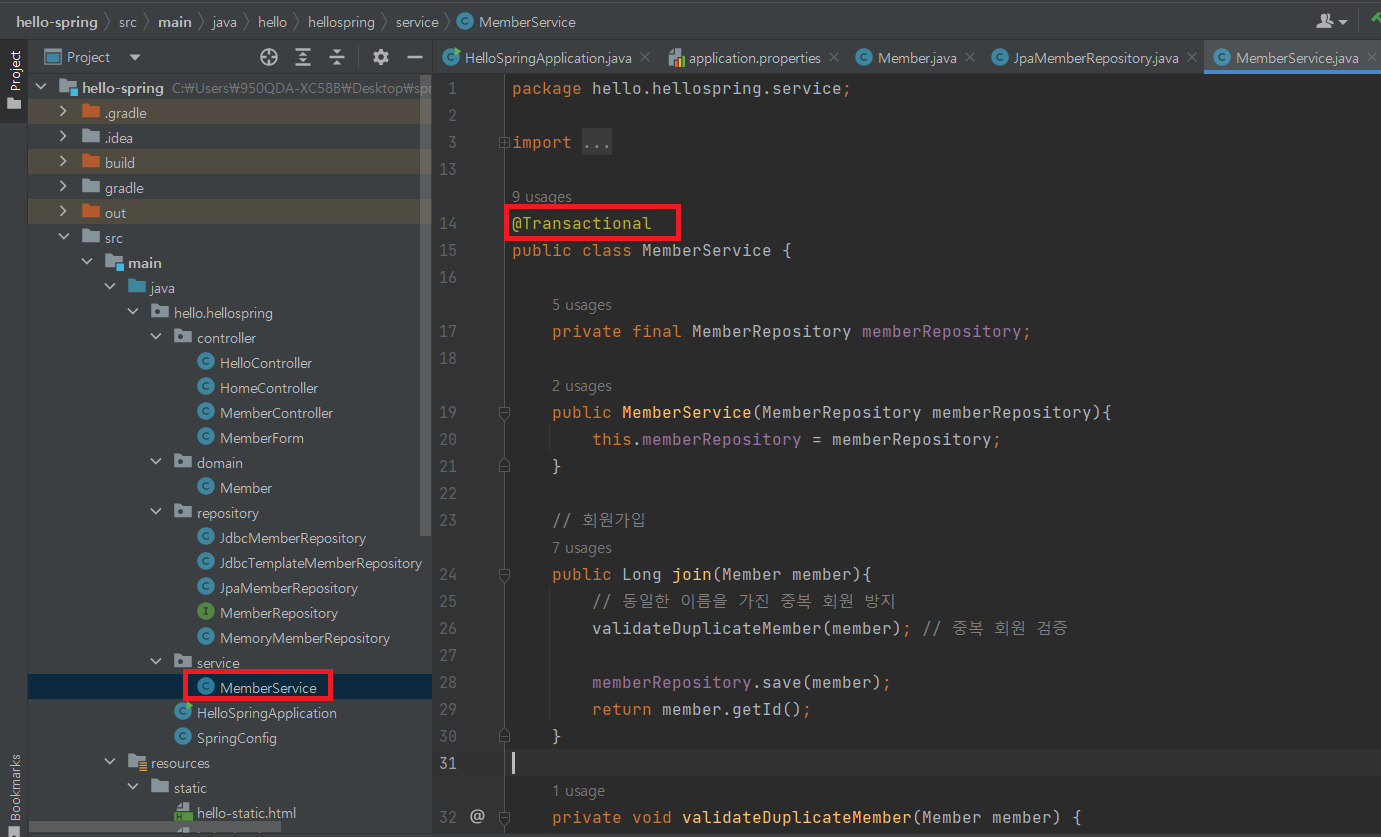Switch to Member.java tab
The image size is (1381, 837).
917,58
